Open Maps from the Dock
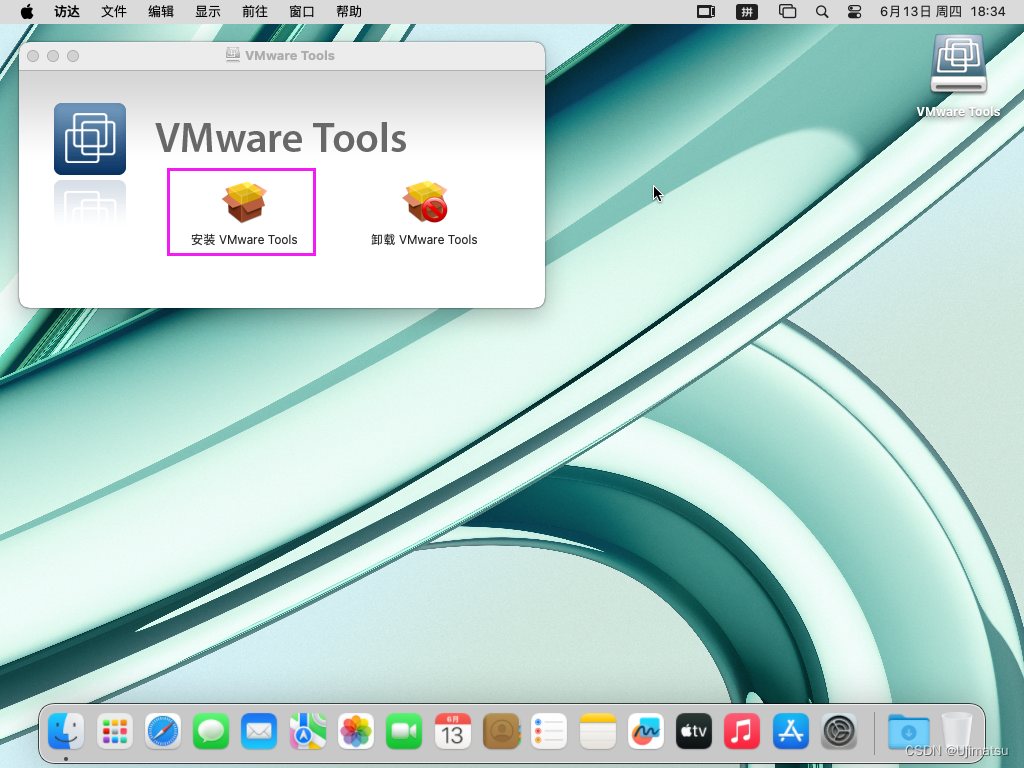 [308, 730]
